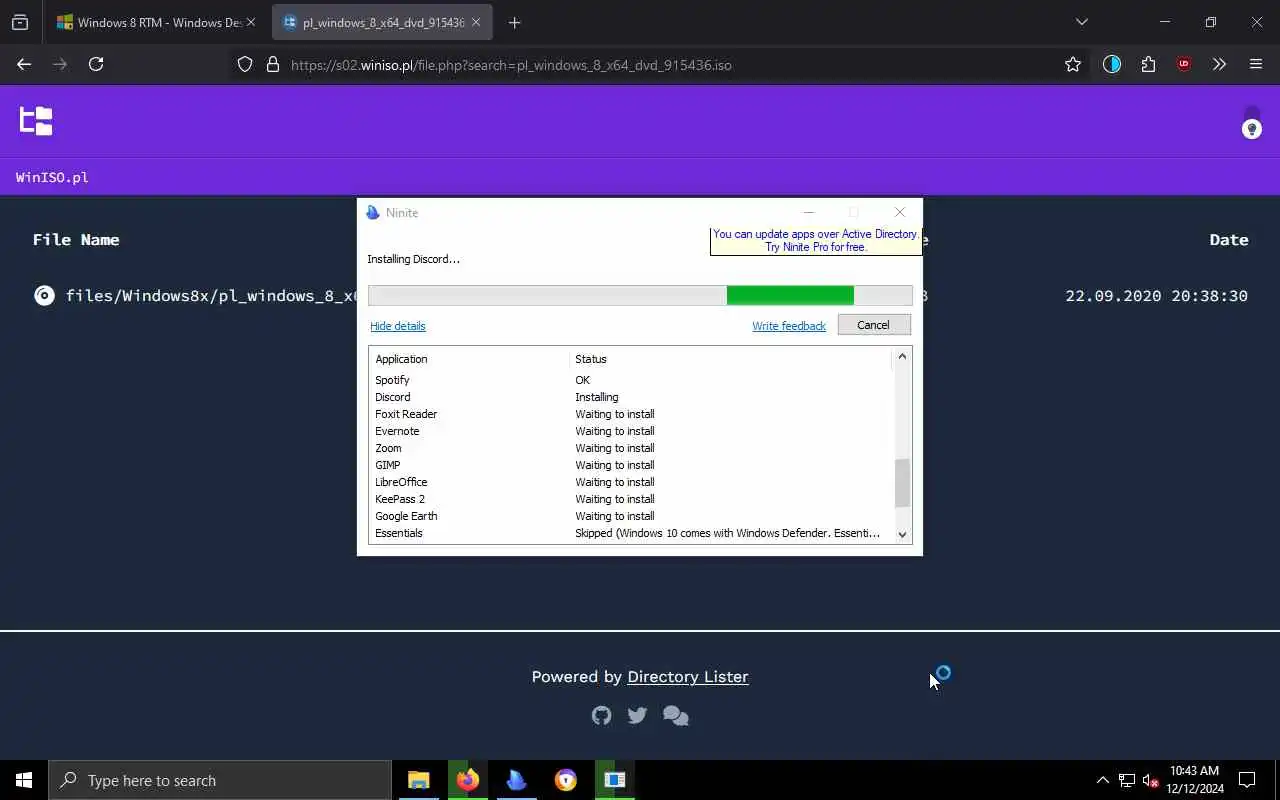
Task: Click the disc icon beside ISO file
Action: [x=44, y=295]
